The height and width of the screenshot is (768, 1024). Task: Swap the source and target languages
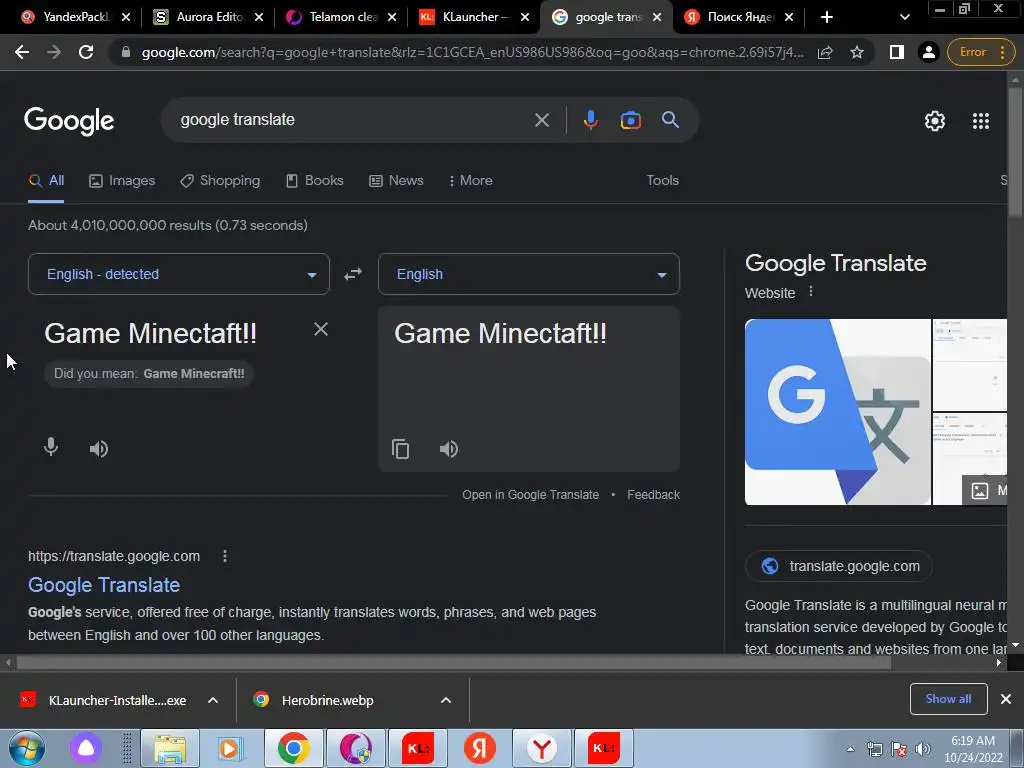pyautogui.click(x=353, y=274)
